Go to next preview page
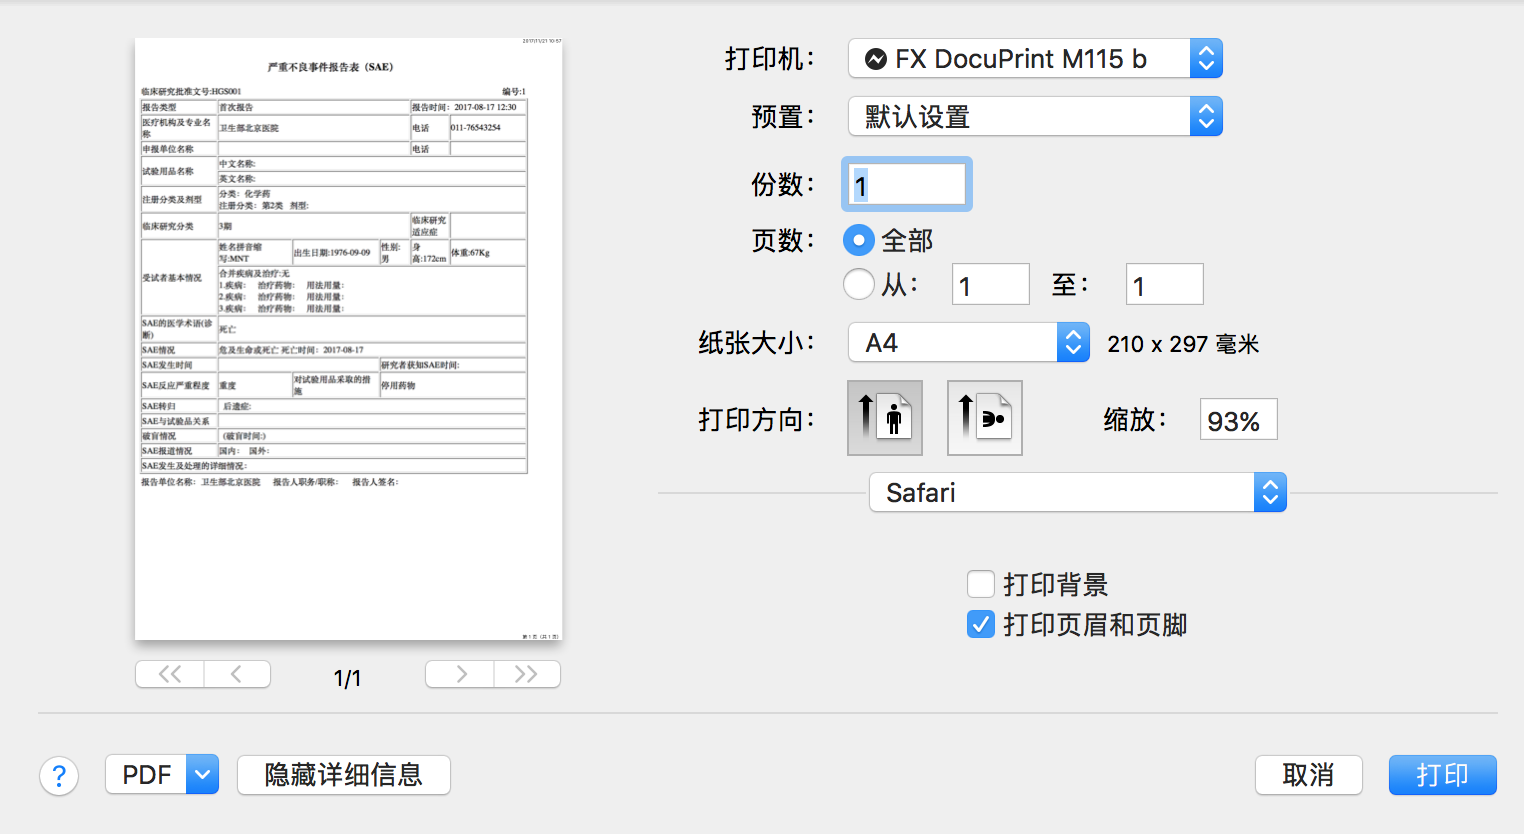The image size is (1524, 834). 460,674
